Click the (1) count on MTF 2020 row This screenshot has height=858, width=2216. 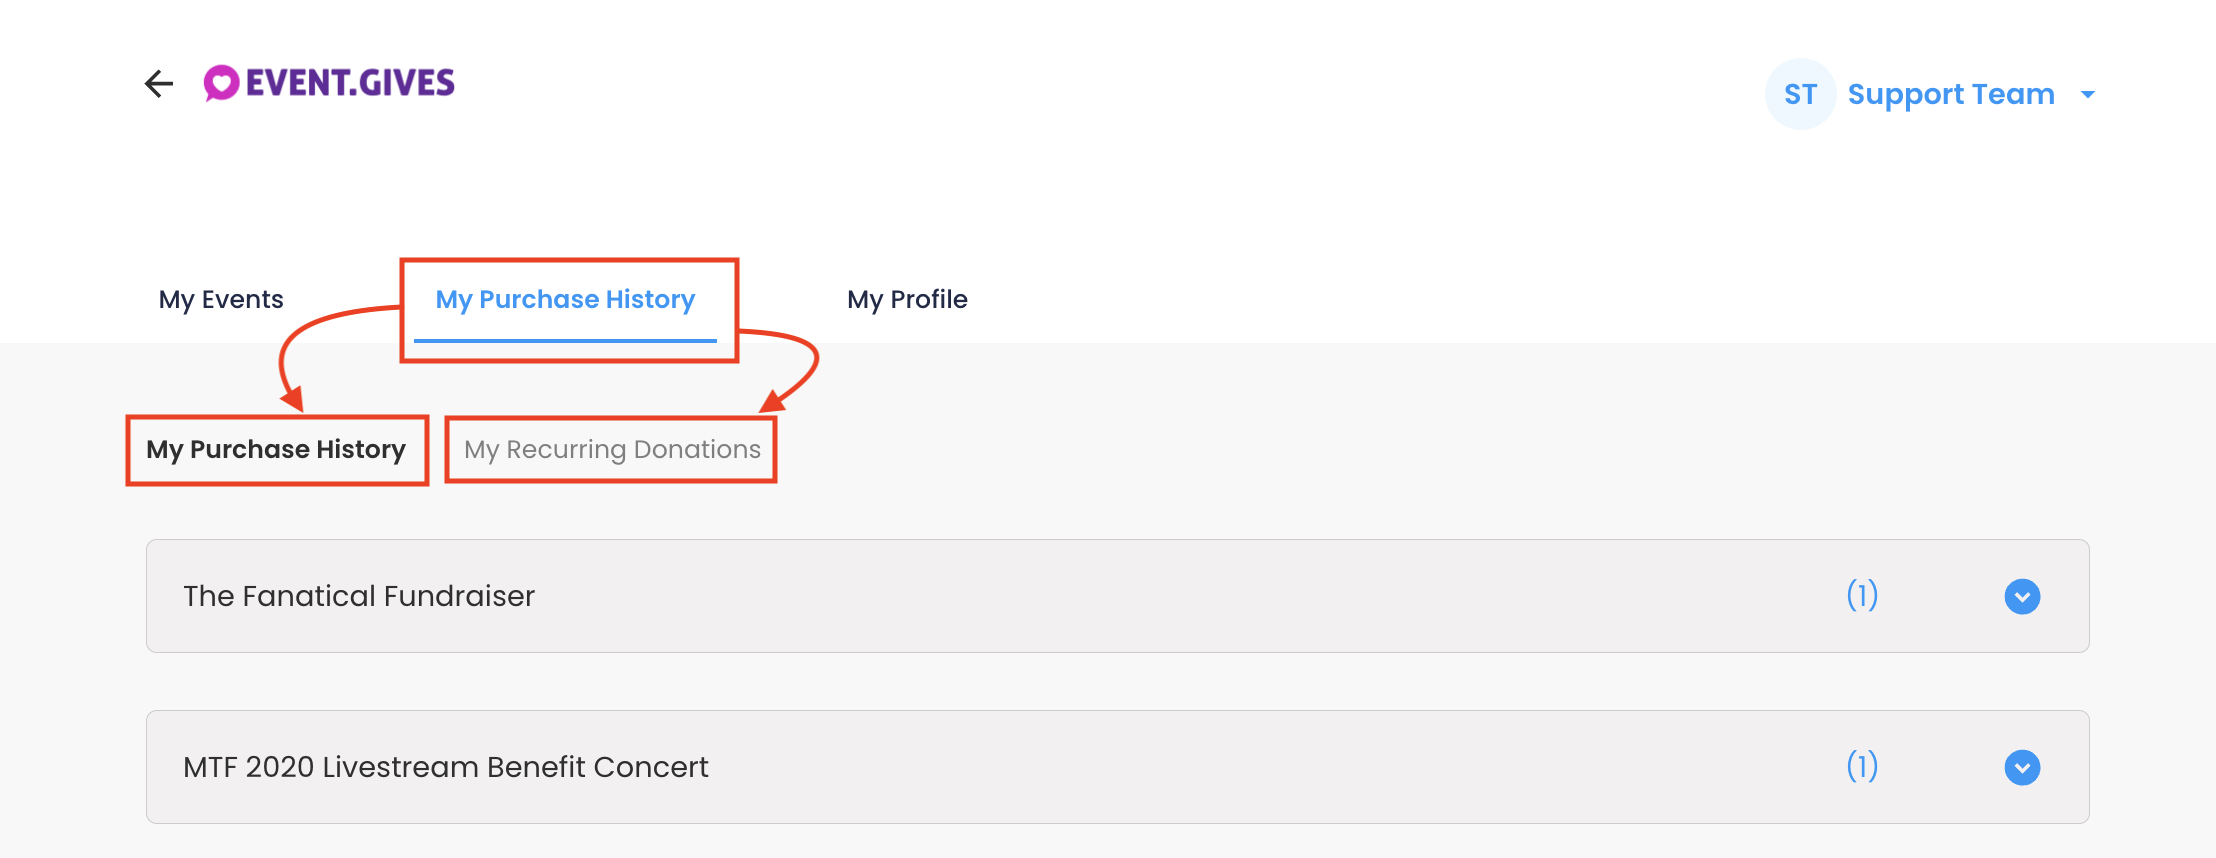(x=1862, y=767)
